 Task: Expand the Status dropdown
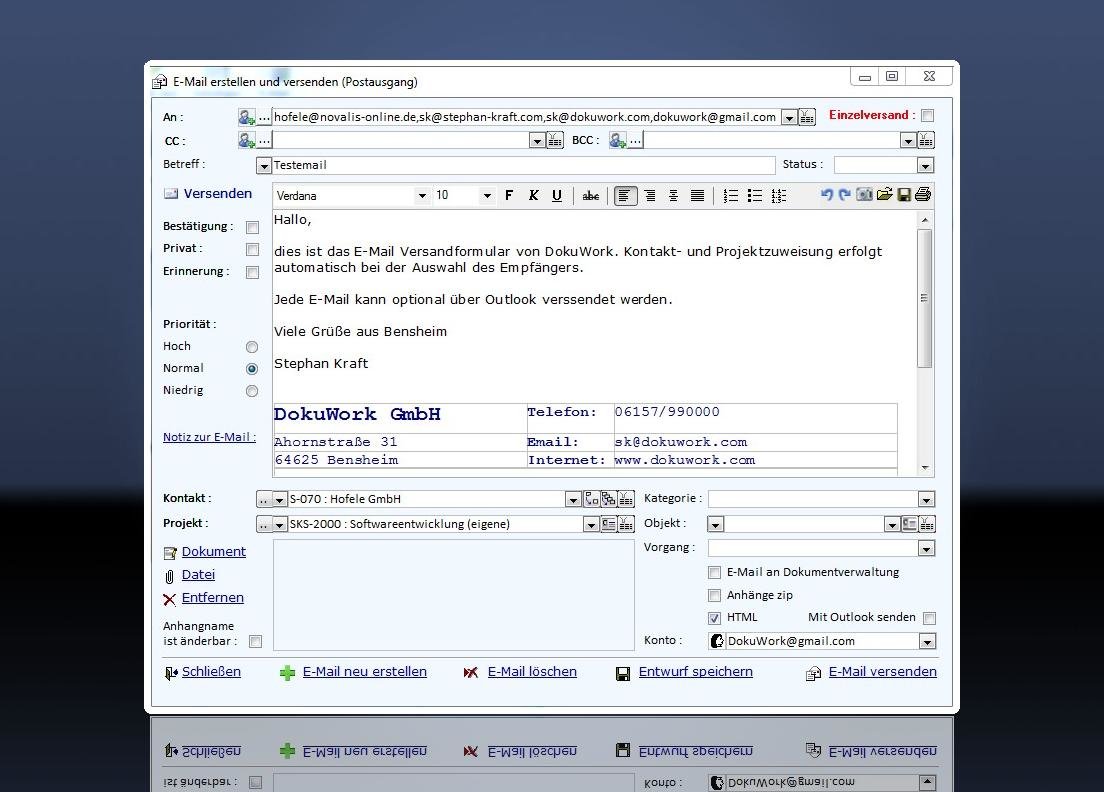click(925, 165)
